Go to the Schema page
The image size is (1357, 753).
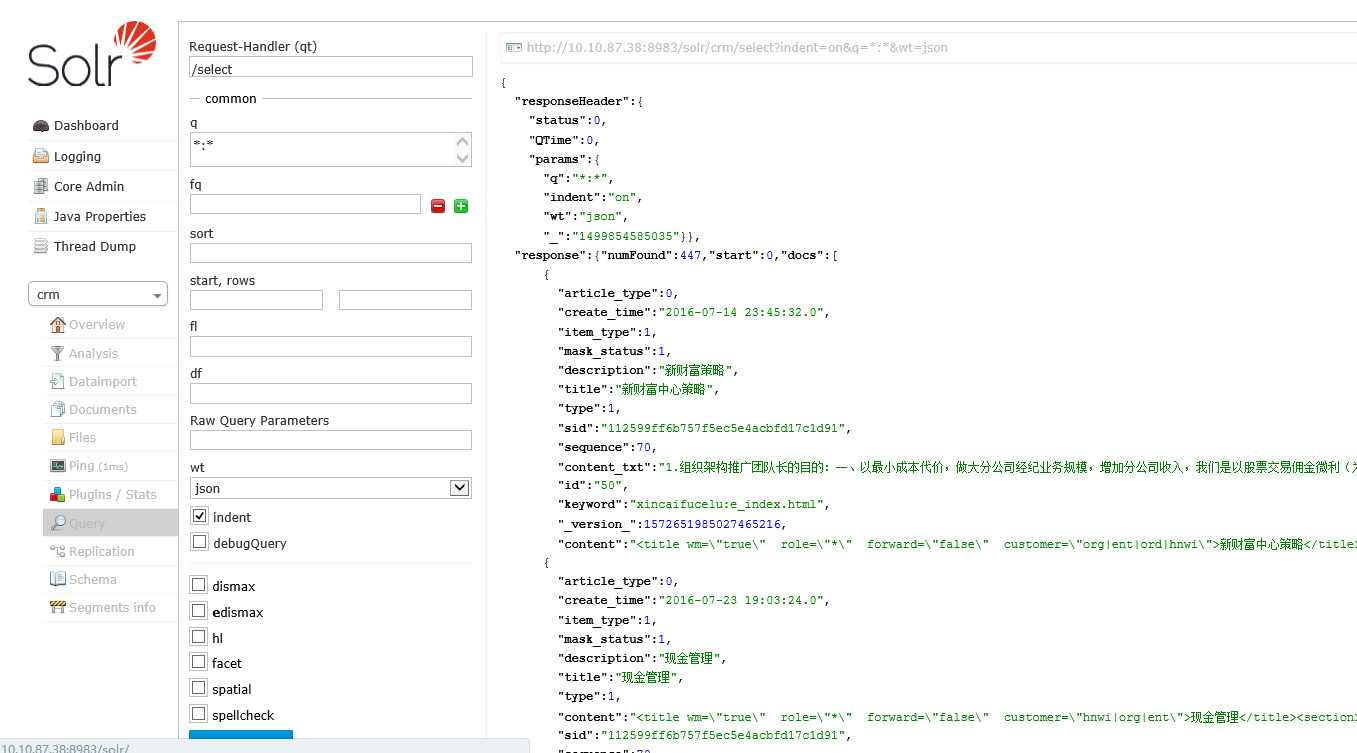coord(92,579)
